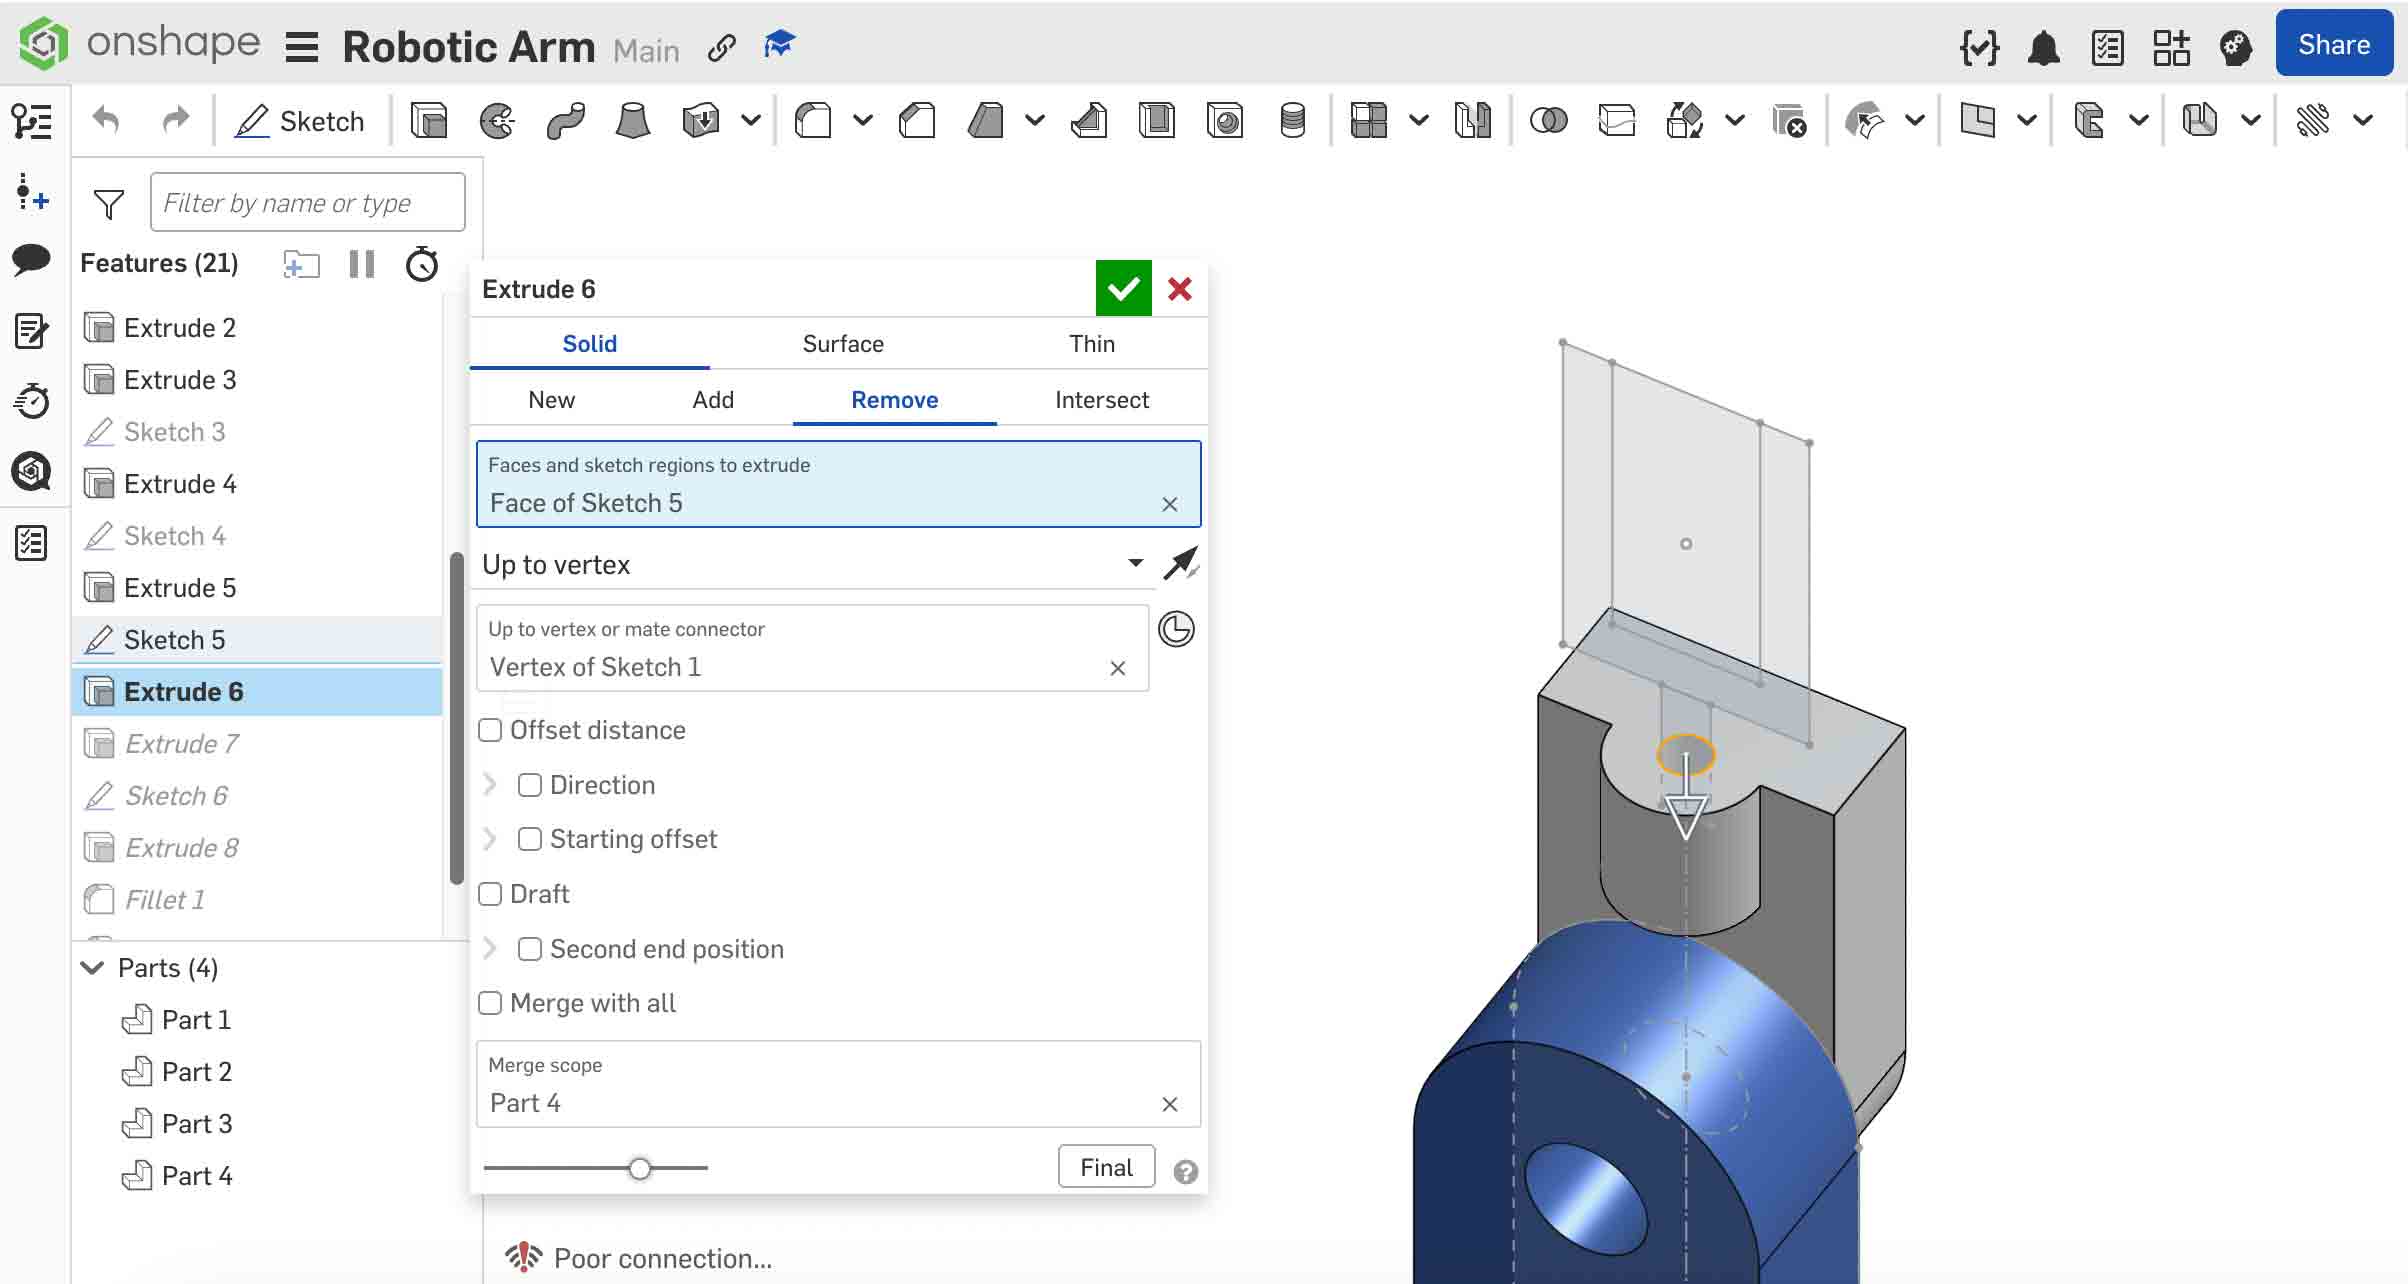
Task: Click the undo arrow
Action: click(106, 119)
